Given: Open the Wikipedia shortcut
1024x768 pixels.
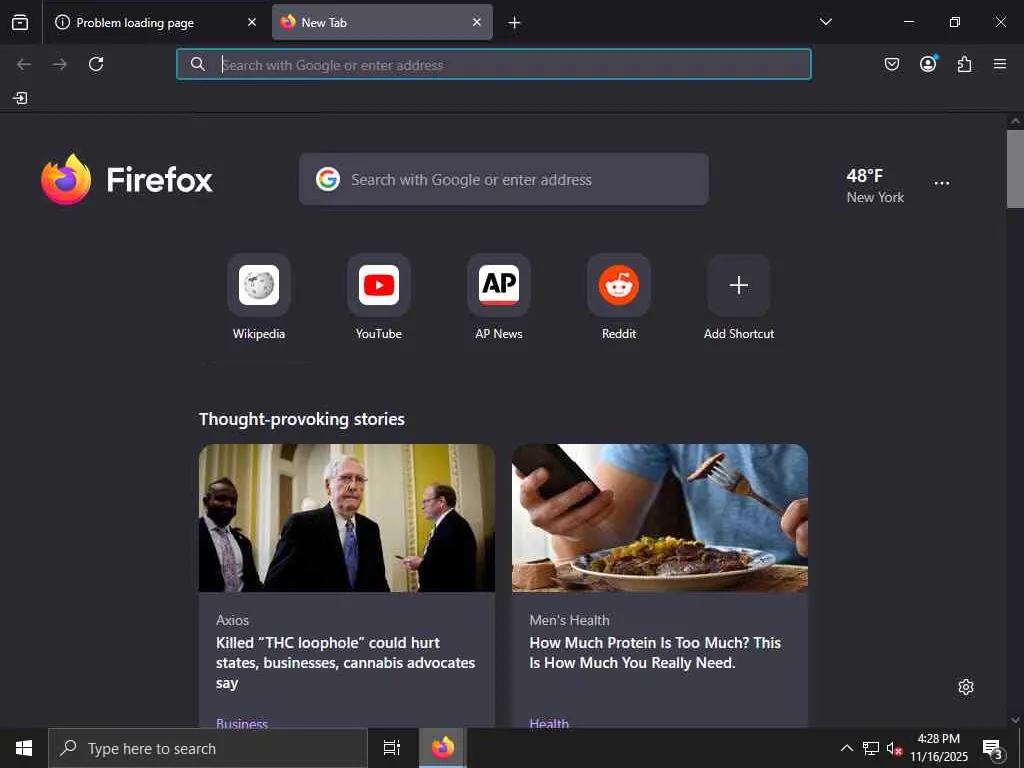Looking at the screenshot, I should pos(259,297).
